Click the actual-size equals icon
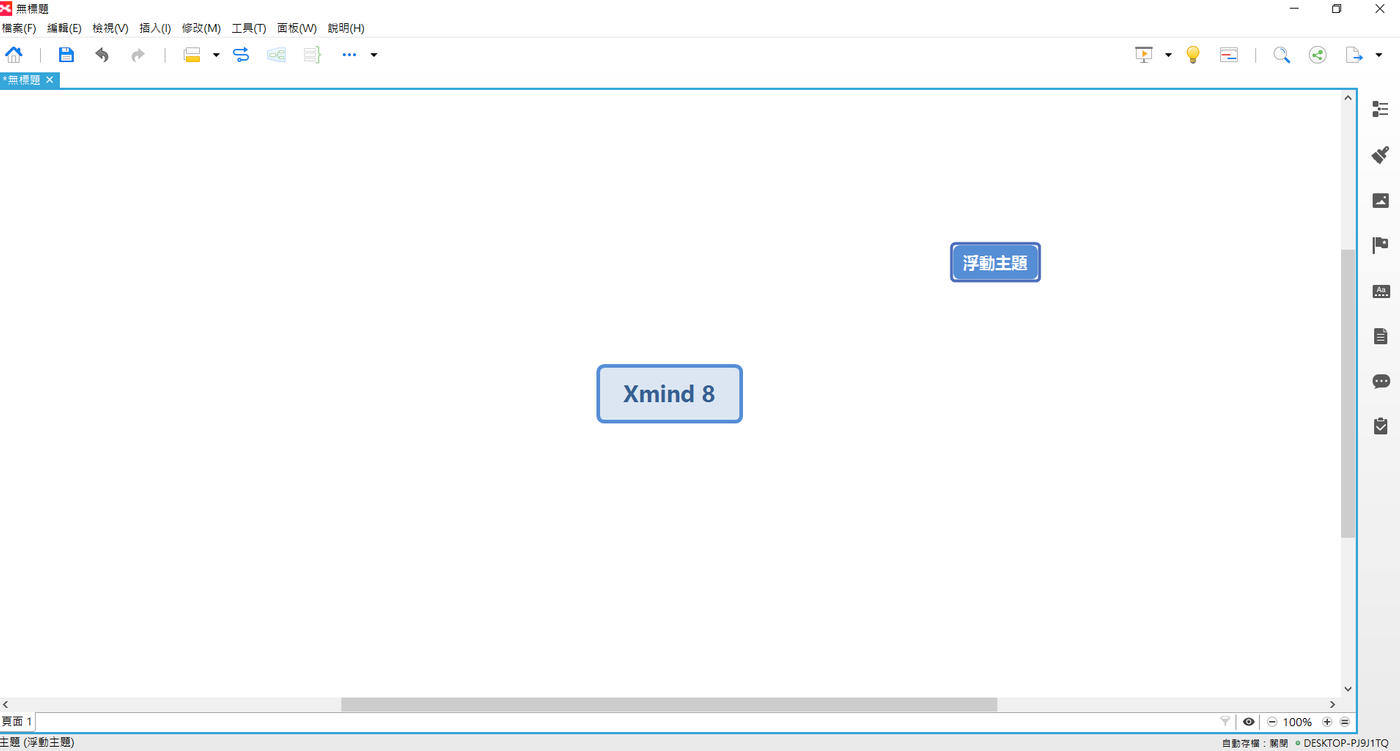 [1345, 722]
